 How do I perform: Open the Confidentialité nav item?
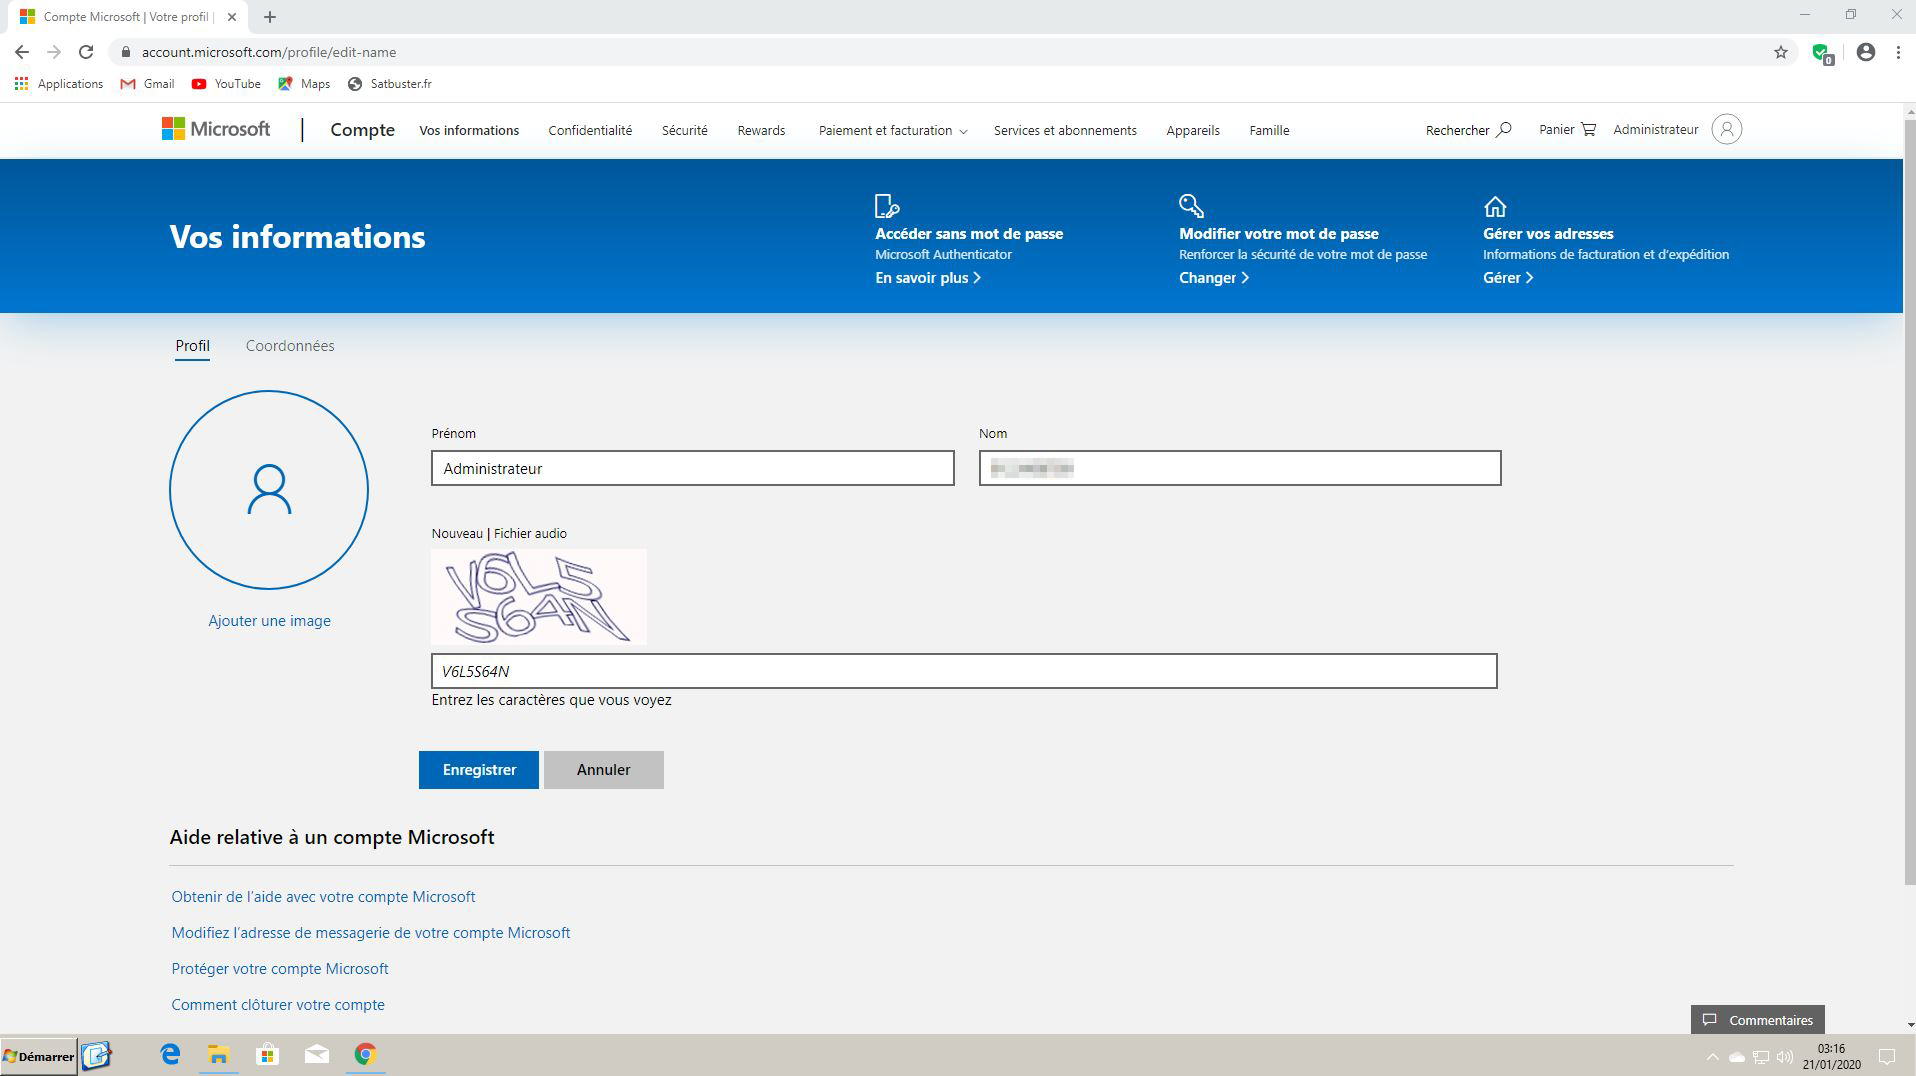click(x=590, y=130)
